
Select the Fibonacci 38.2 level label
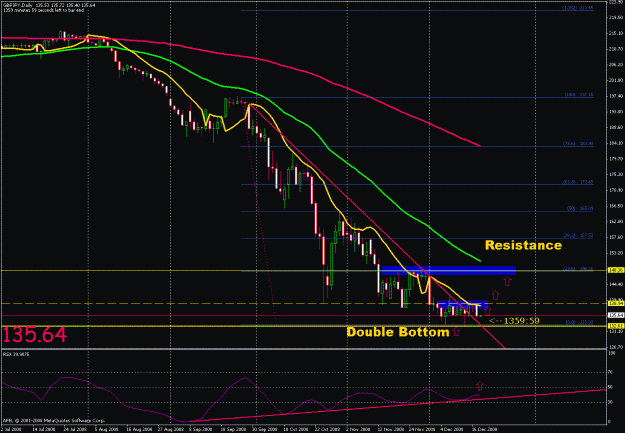point(578,236)
